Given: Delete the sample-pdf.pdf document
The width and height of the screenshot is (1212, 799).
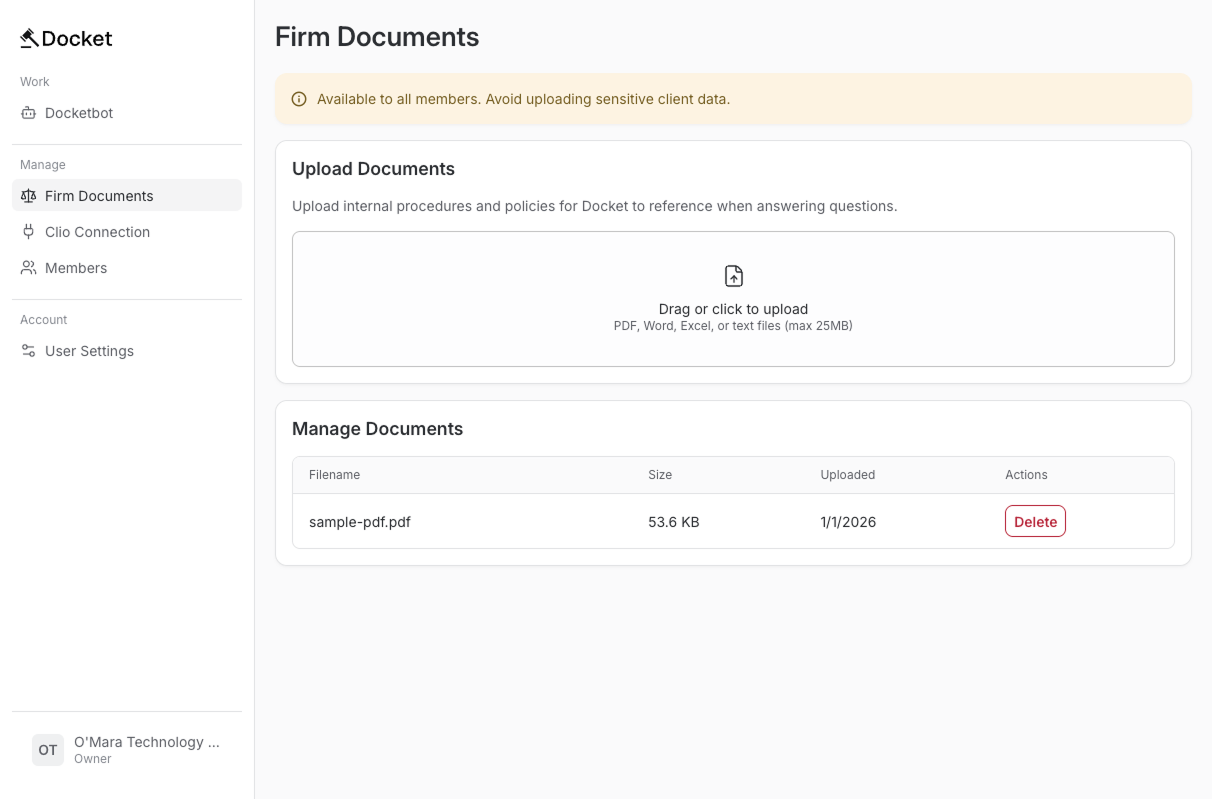Looking at the screenshot, I should pos(1035,521).
